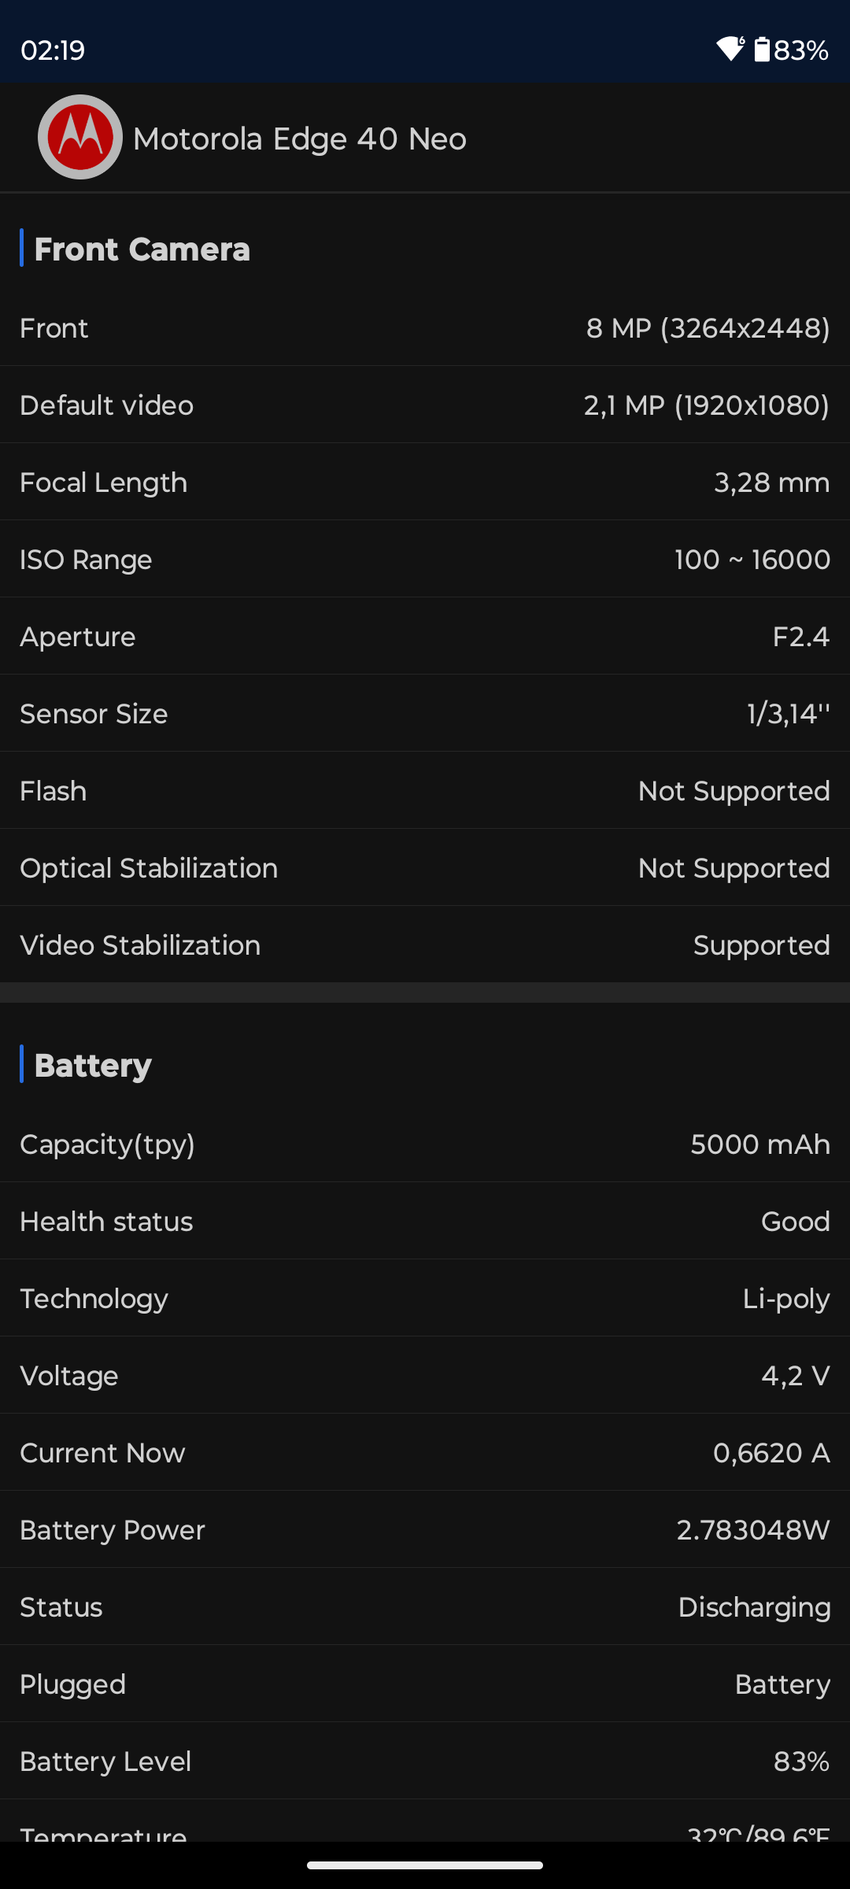
Task: Select the Front Camera section header
Action: pos(142,249)
